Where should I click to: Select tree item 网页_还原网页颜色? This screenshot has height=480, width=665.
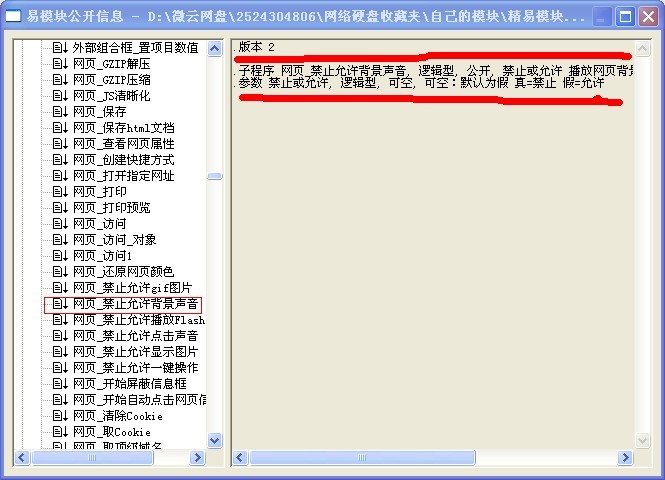coord(123,271)
